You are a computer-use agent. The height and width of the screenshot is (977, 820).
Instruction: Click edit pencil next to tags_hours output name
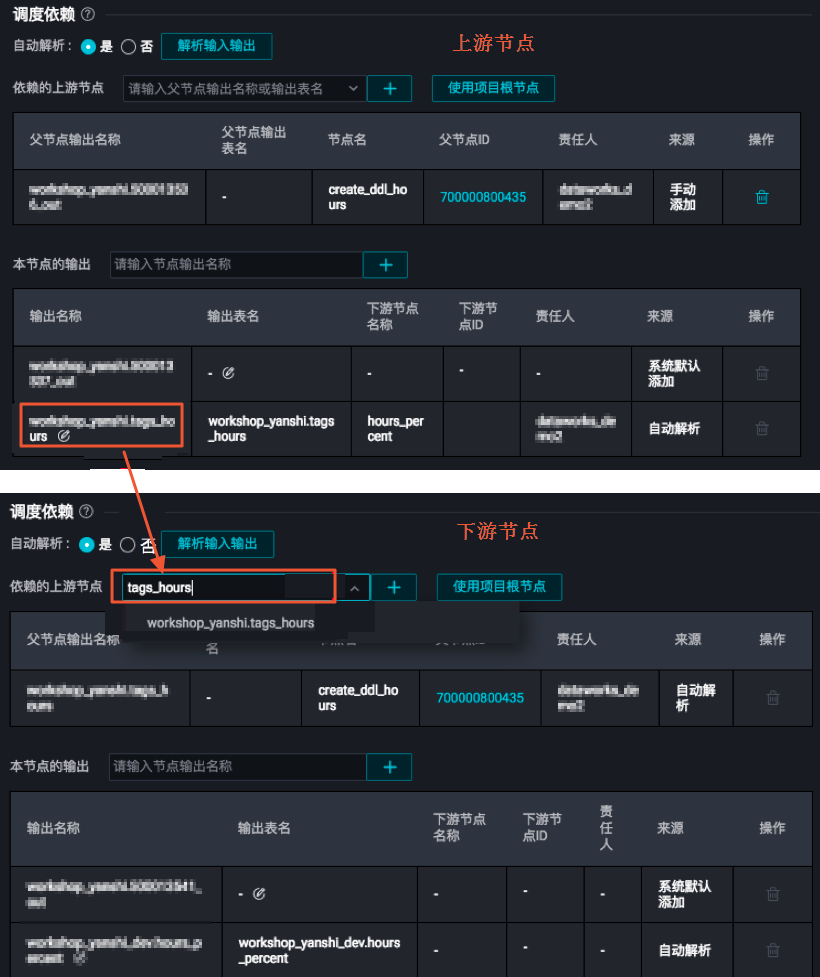click(64, 436)
